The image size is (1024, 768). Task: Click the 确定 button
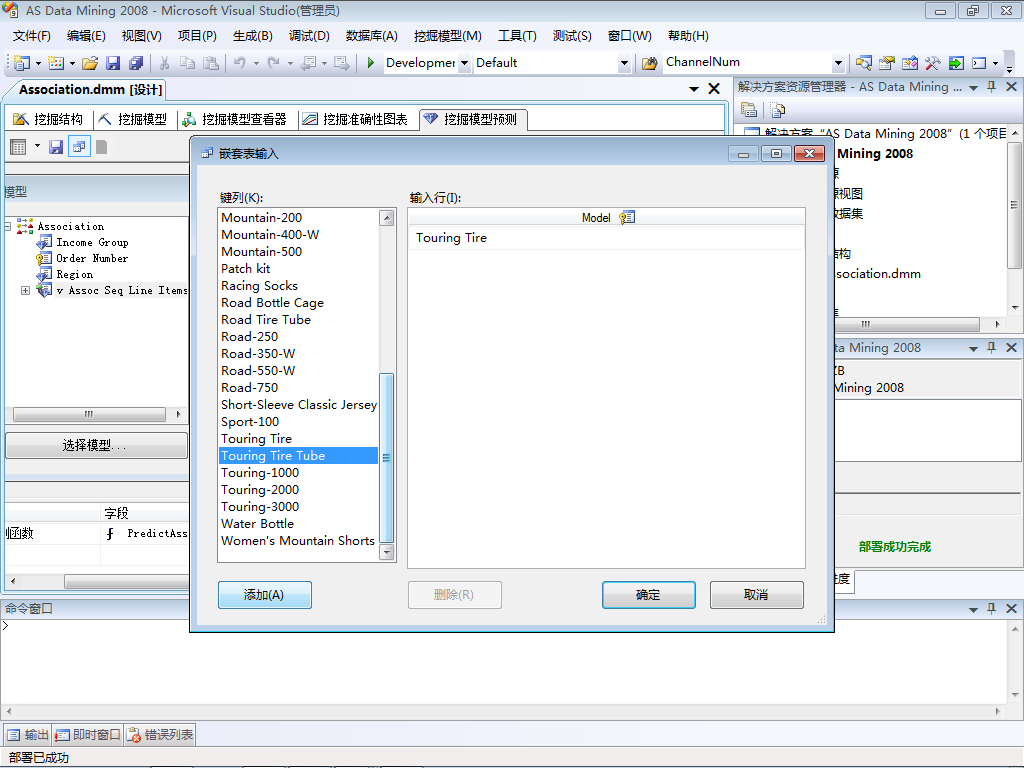[x=648, y=595]
